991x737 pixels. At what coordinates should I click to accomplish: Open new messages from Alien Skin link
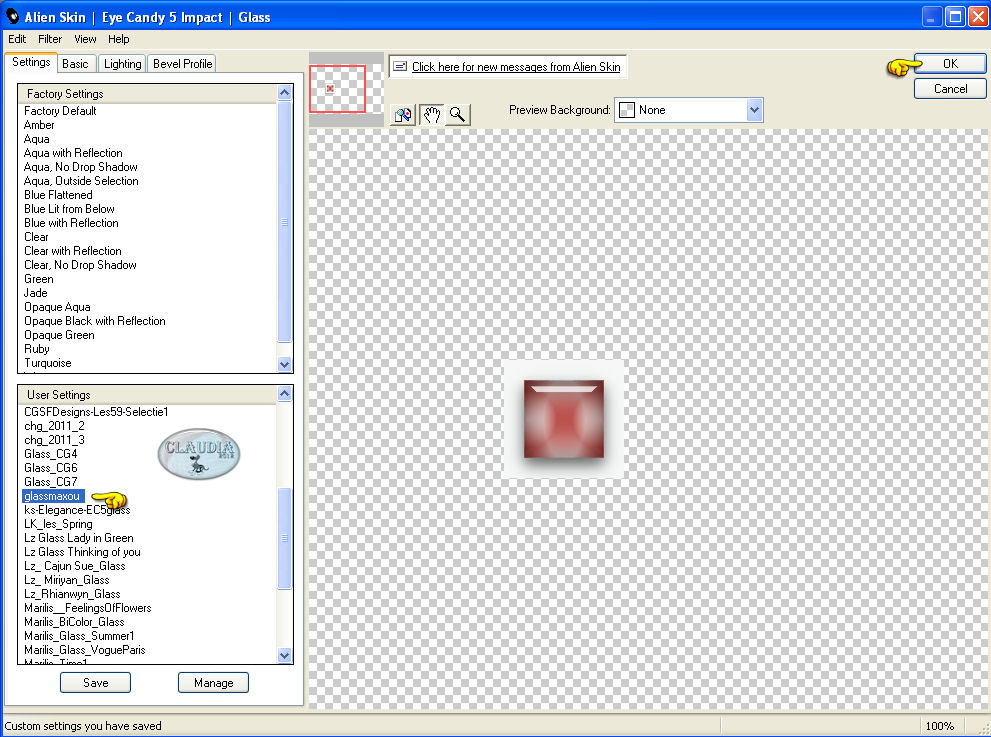tap(516, 66)
